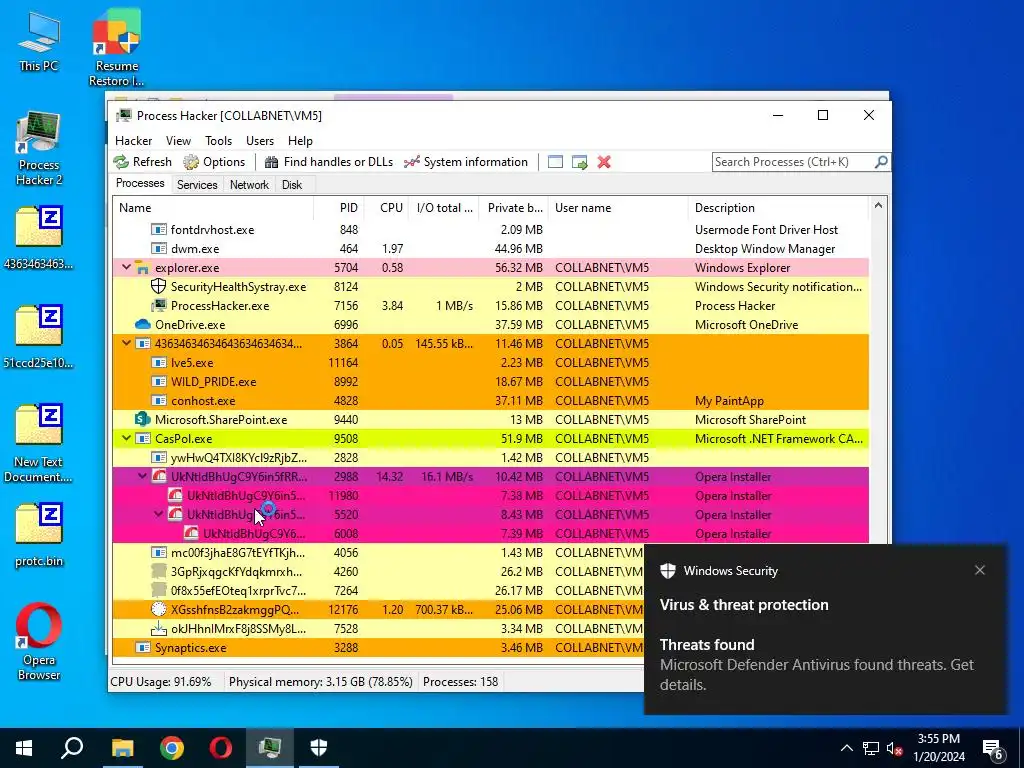Collapse the PID 5520 Opera Installer node
This screenshot has width=1024, height=768.
[158, 515]
